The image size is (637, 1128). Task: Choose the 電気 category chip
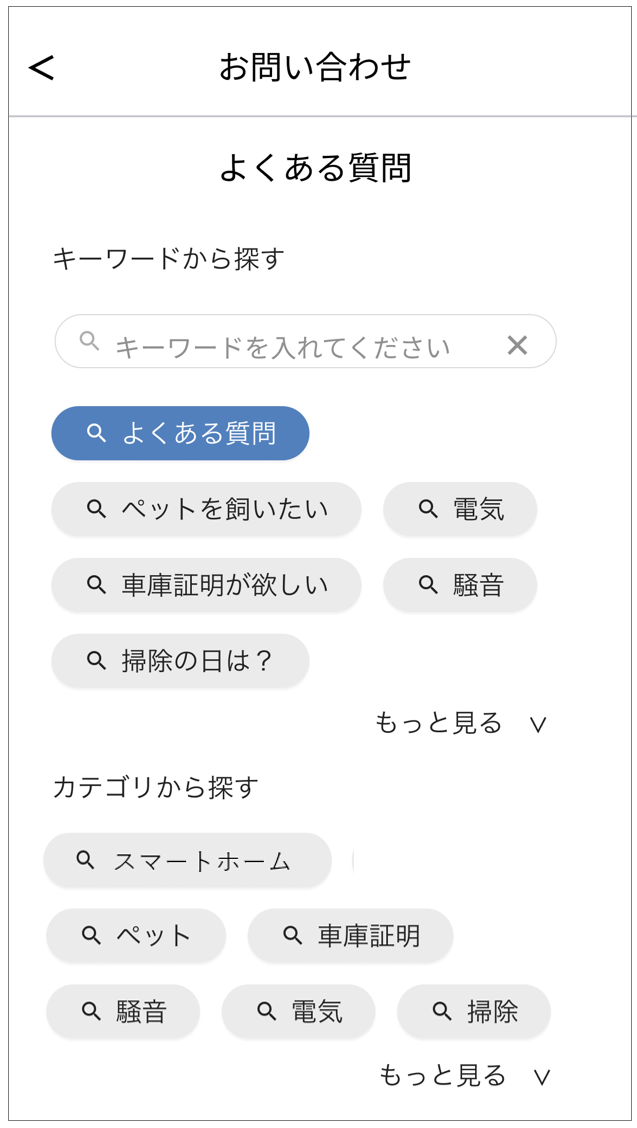(298, 1012)
